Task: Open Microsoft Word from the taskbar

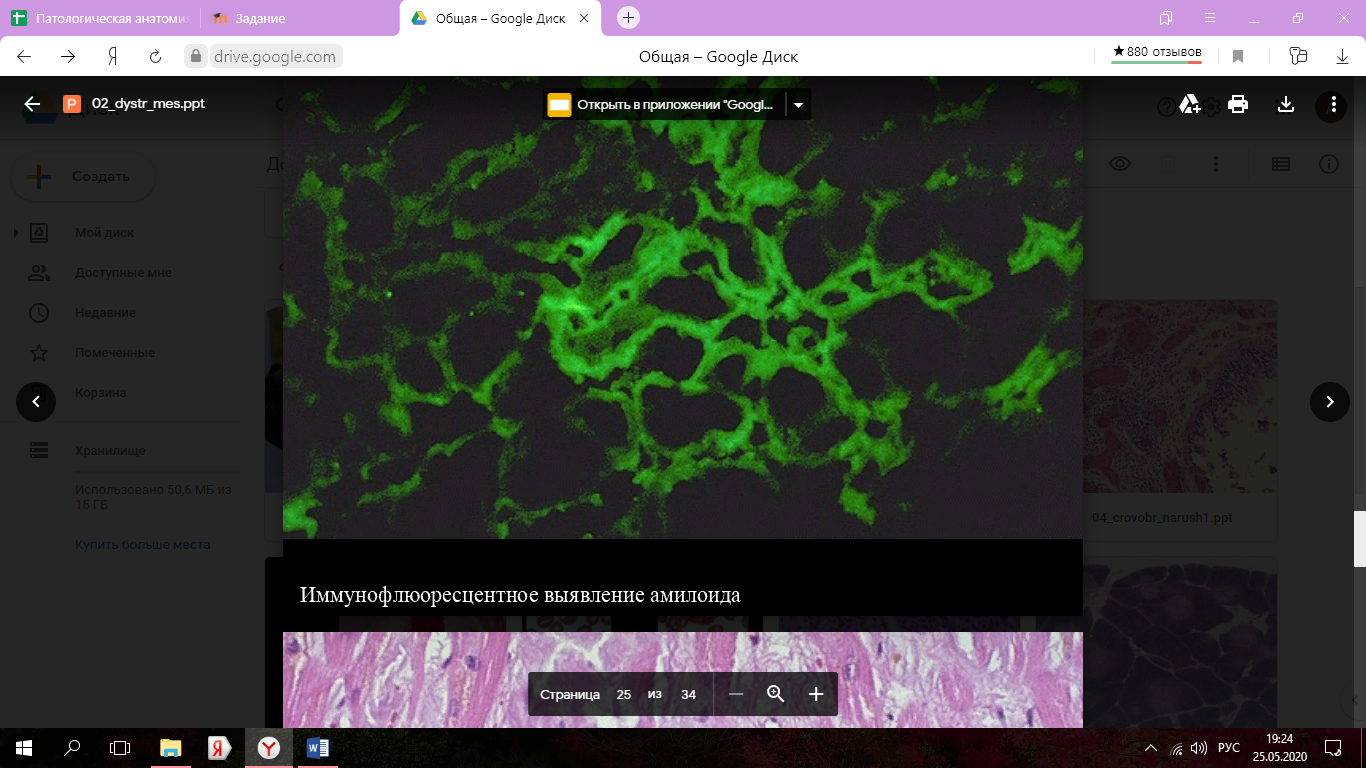Action: (x=318, y=748)
